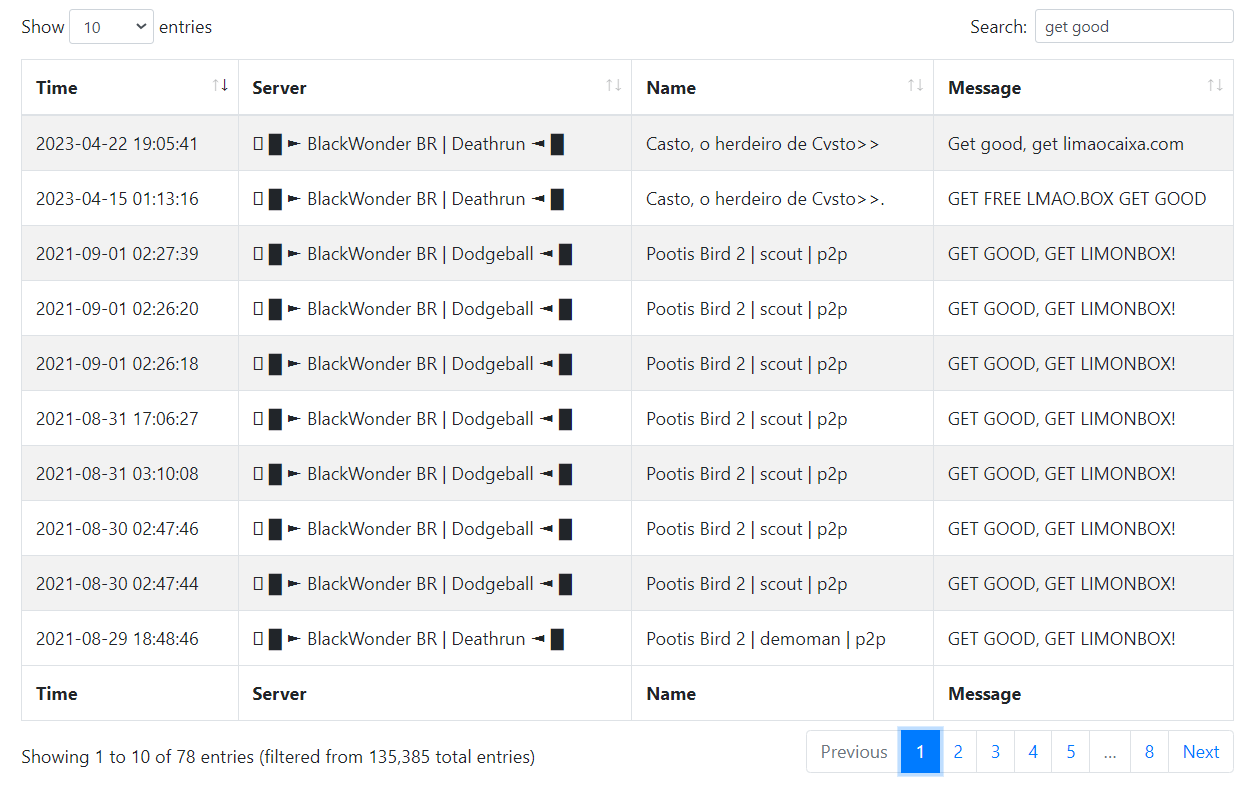1244x786 pixels.
Task: Click the Previous page button
Action: (854, 752)
